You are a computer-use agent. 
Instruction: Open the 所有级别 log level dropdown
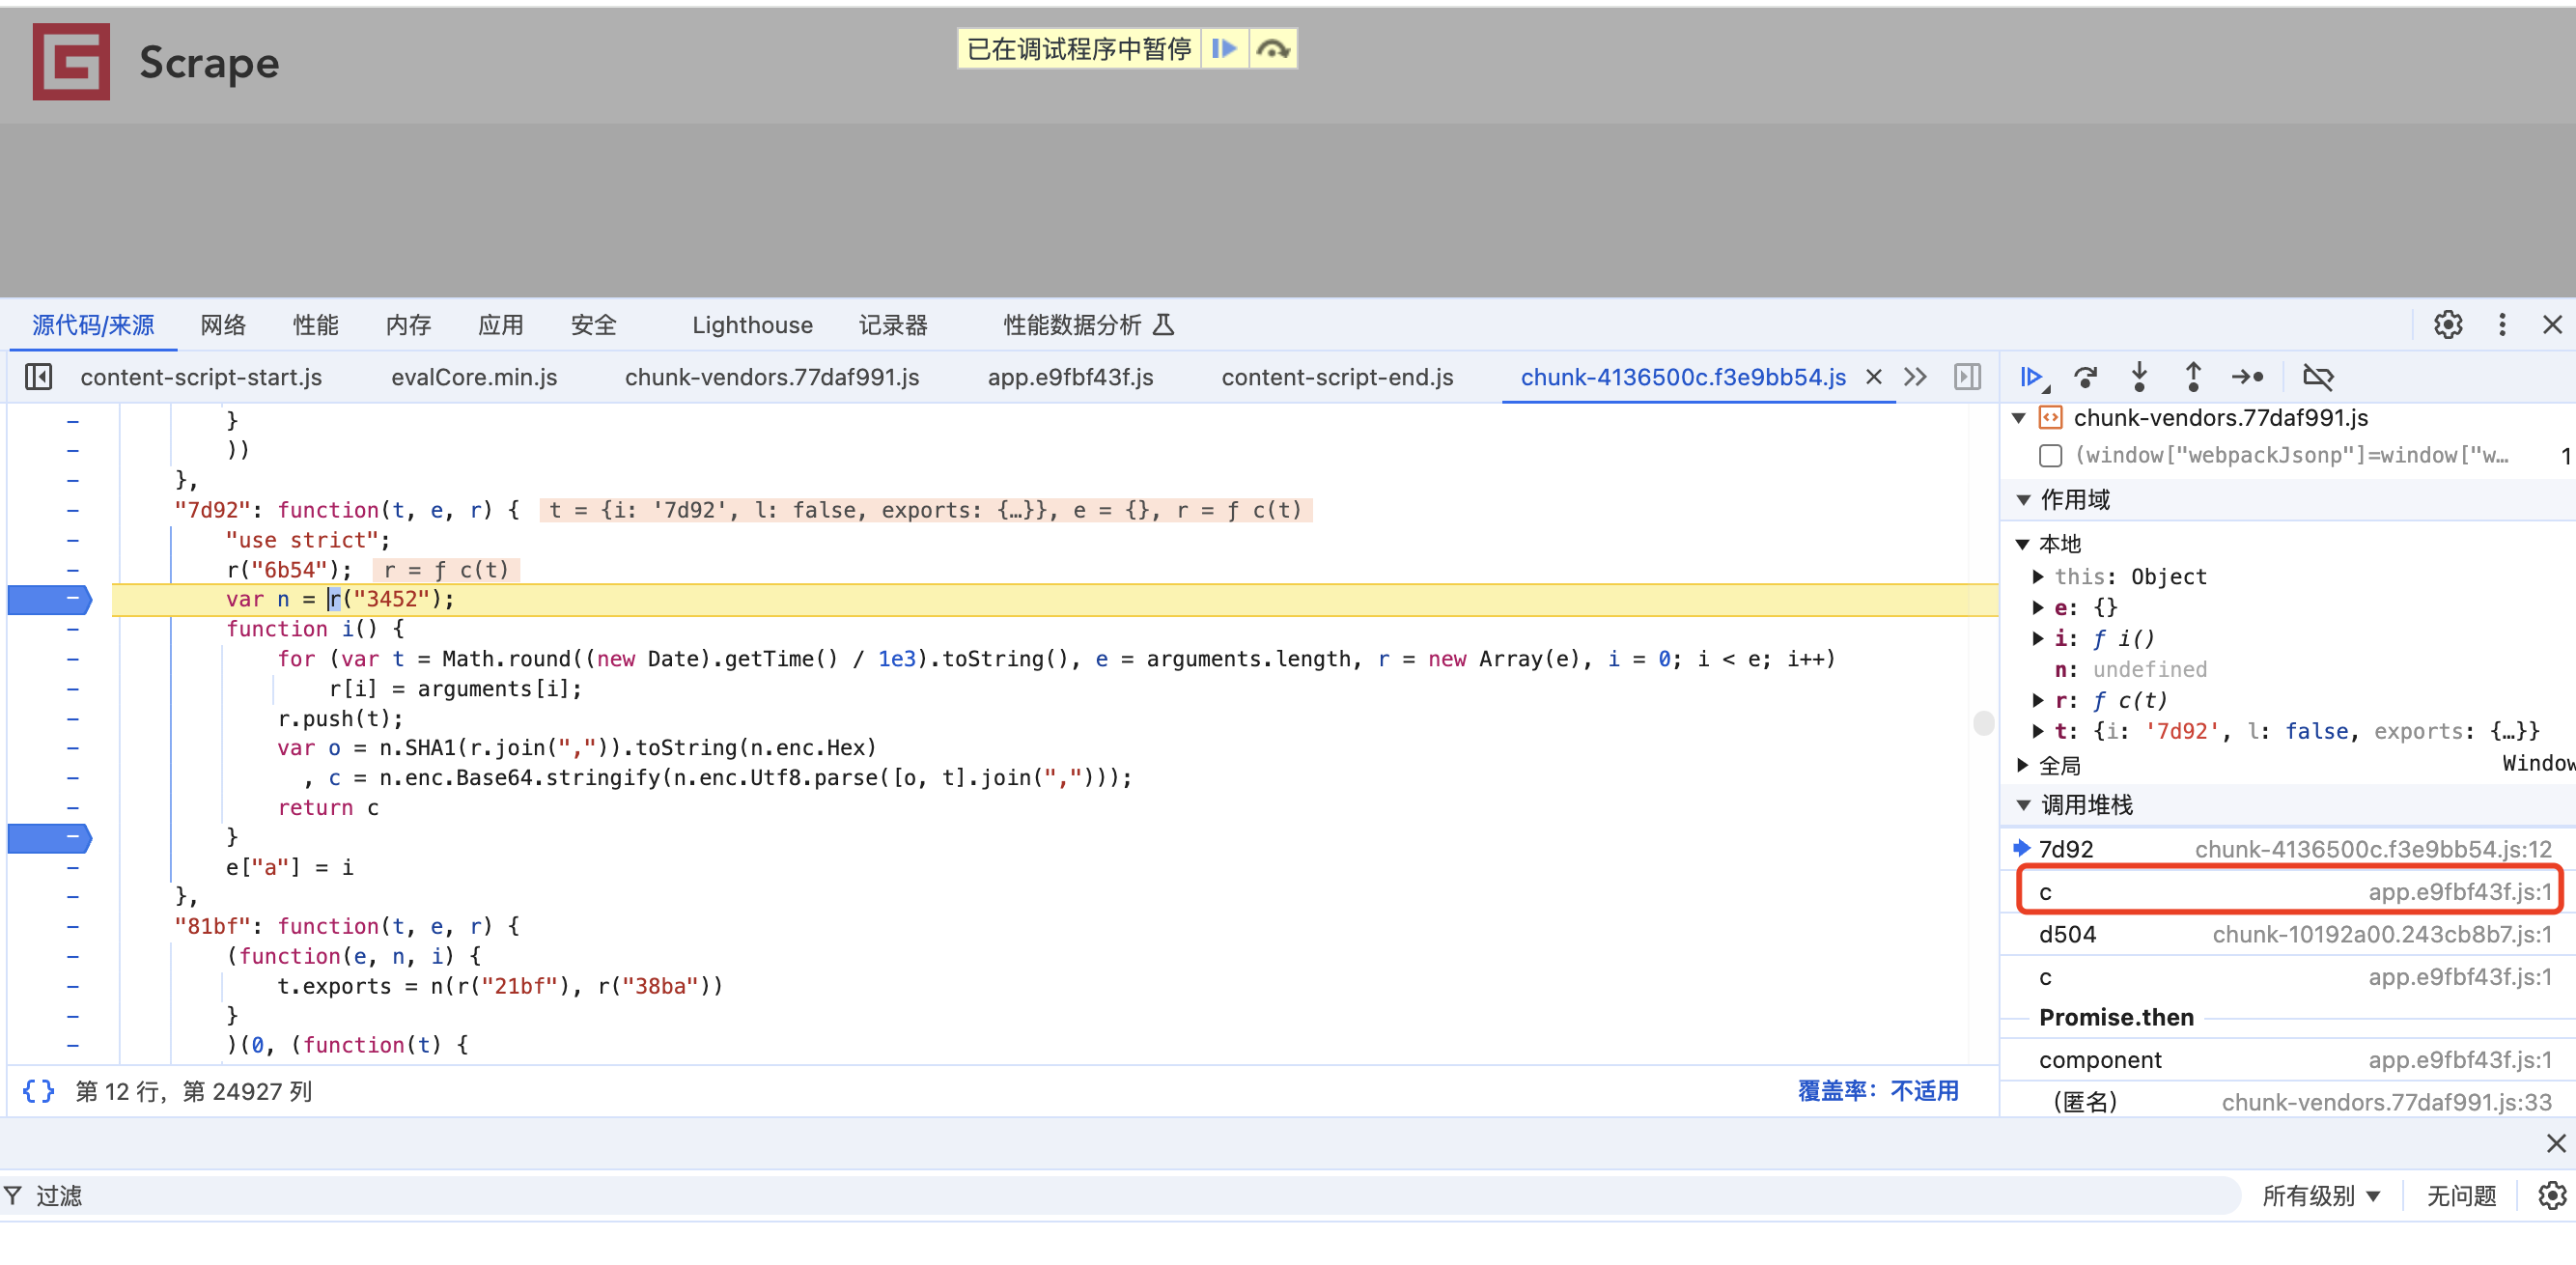click(2321, 1196)
